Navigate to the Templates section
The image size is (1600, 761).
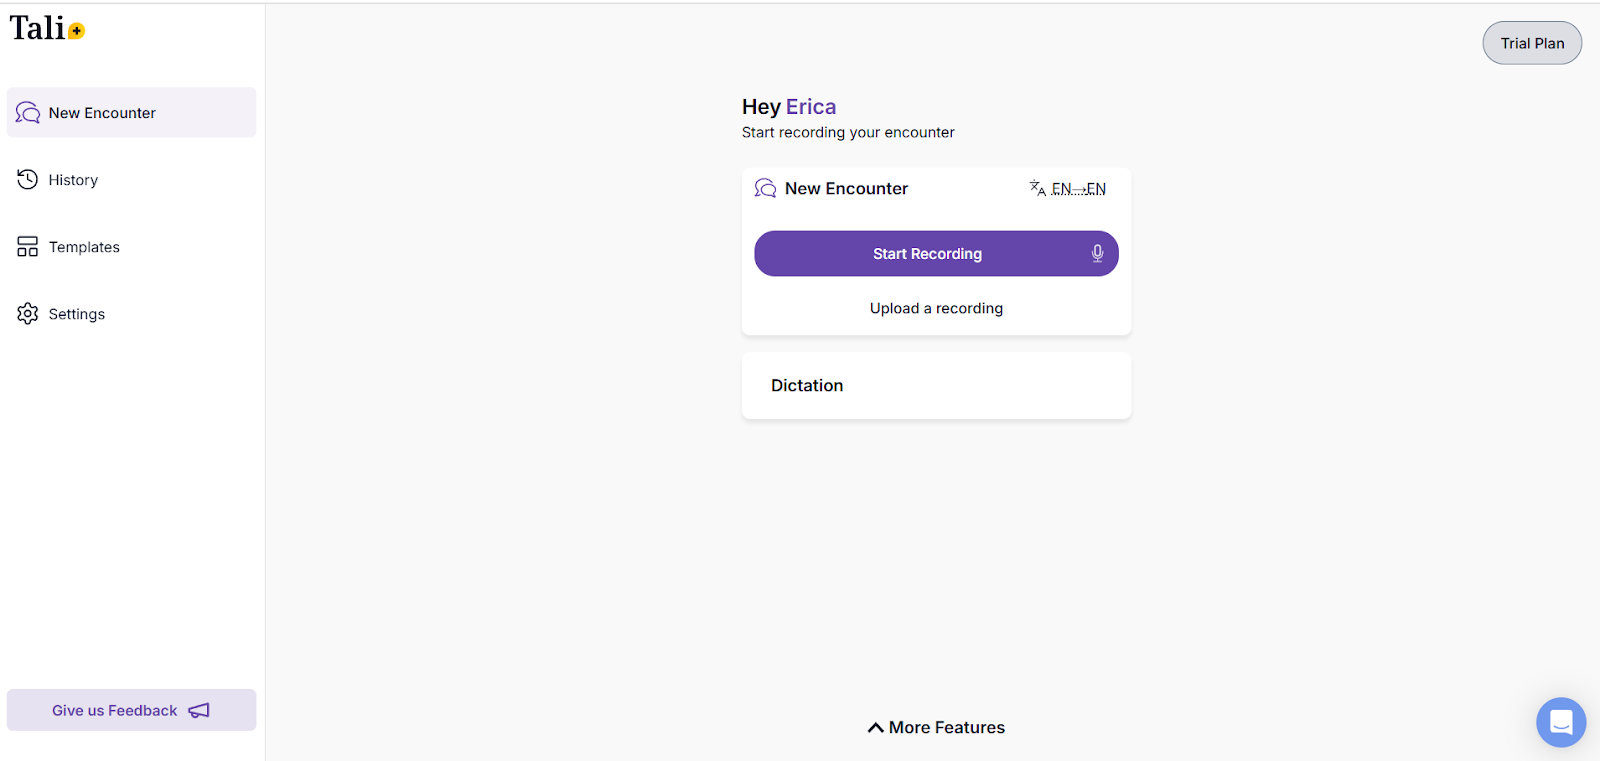click(x=84, y=246)
